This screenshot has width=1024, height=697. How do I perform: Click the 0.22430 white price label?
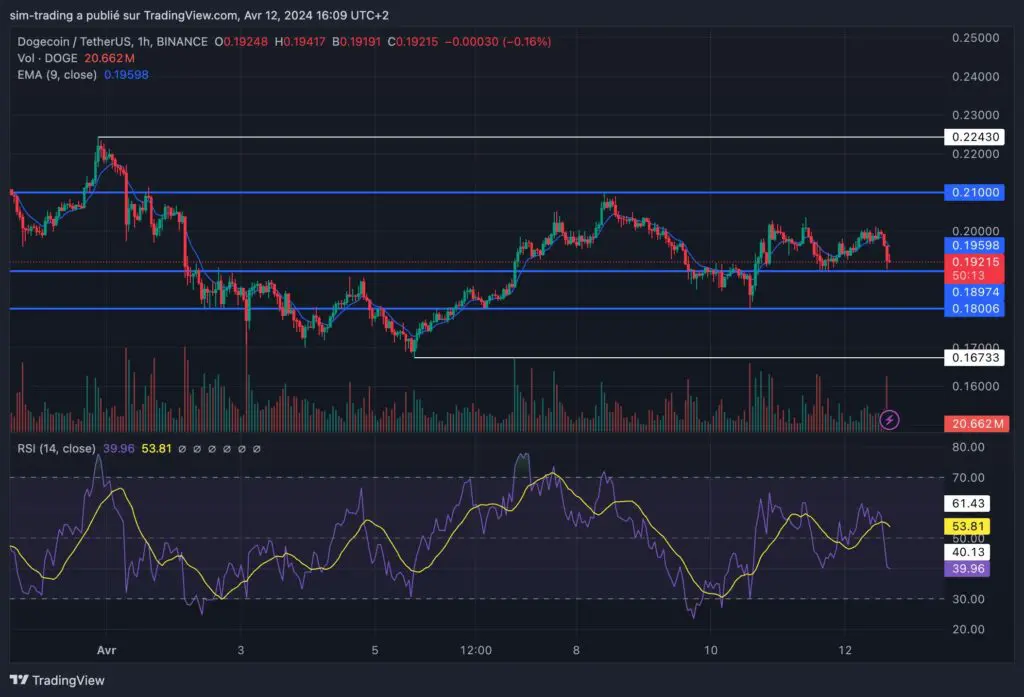click(974, 137)
